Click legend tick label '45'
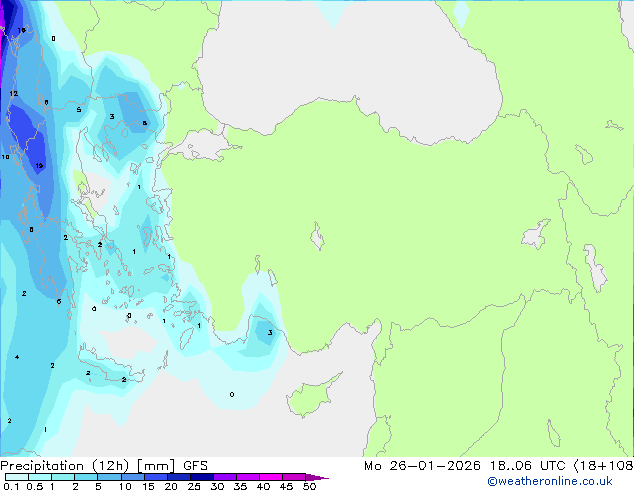The height and width of the screenshot is (490, 634). click(287, 486)
